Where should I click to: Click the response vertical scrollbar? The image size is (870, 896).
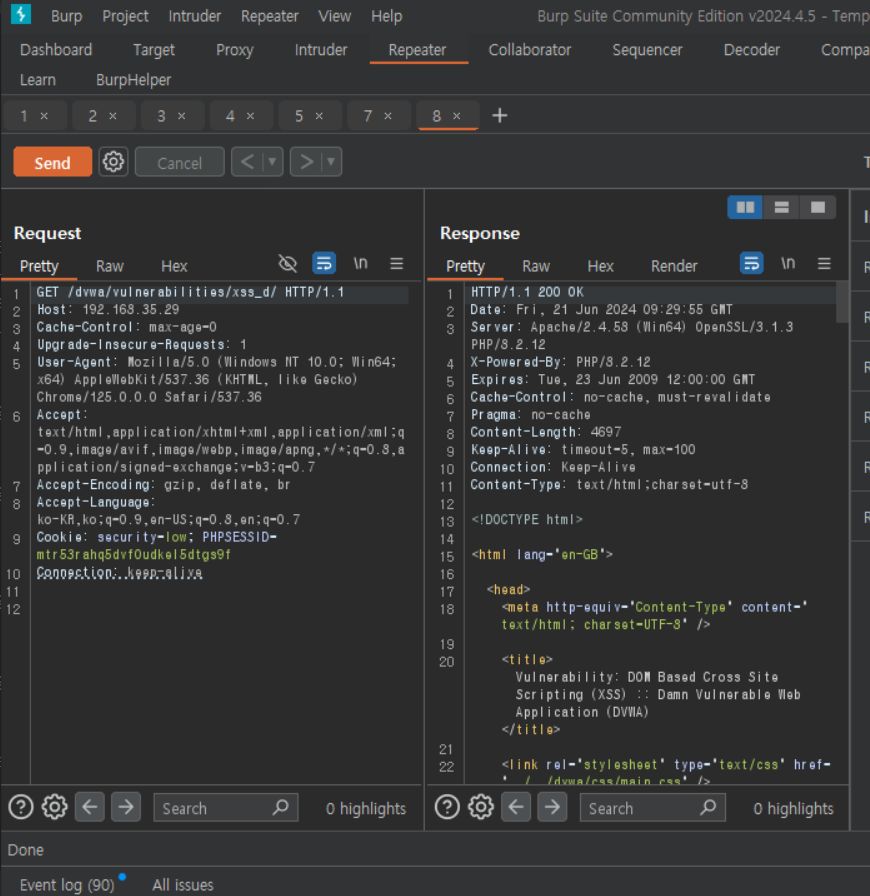pyautogui.click(x=842, y=303)
